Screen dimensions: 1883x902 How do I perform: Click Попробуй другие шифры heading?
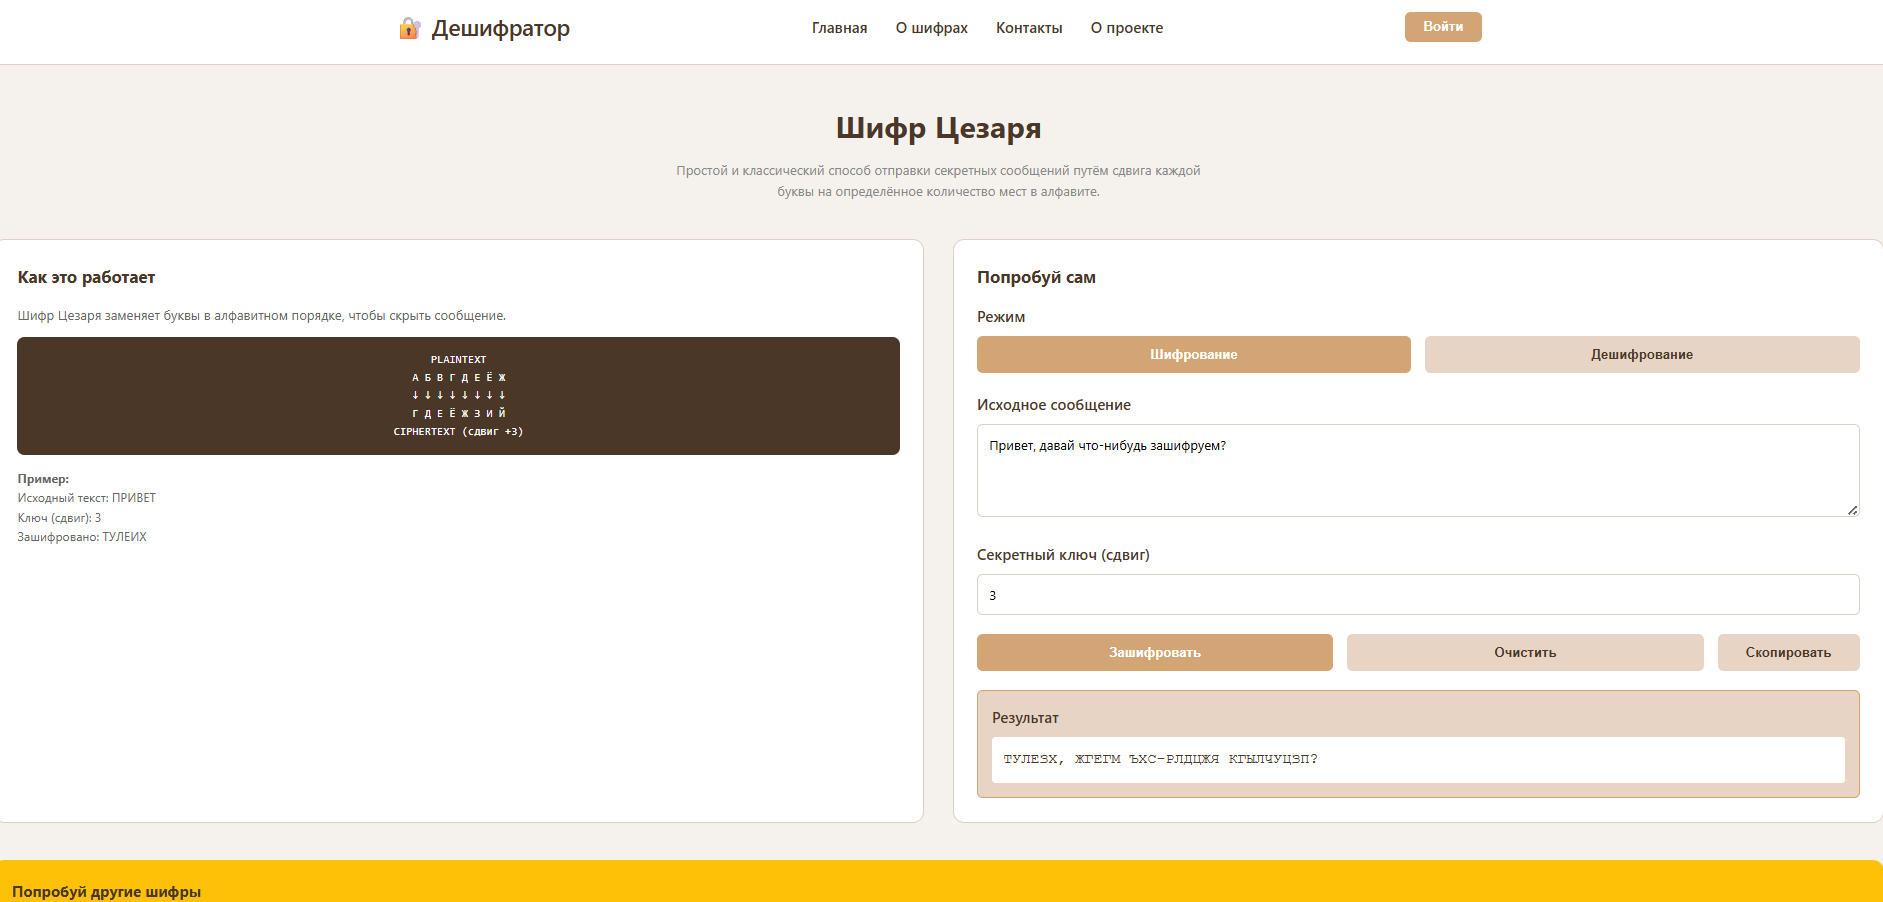click(x=106, y=891)
